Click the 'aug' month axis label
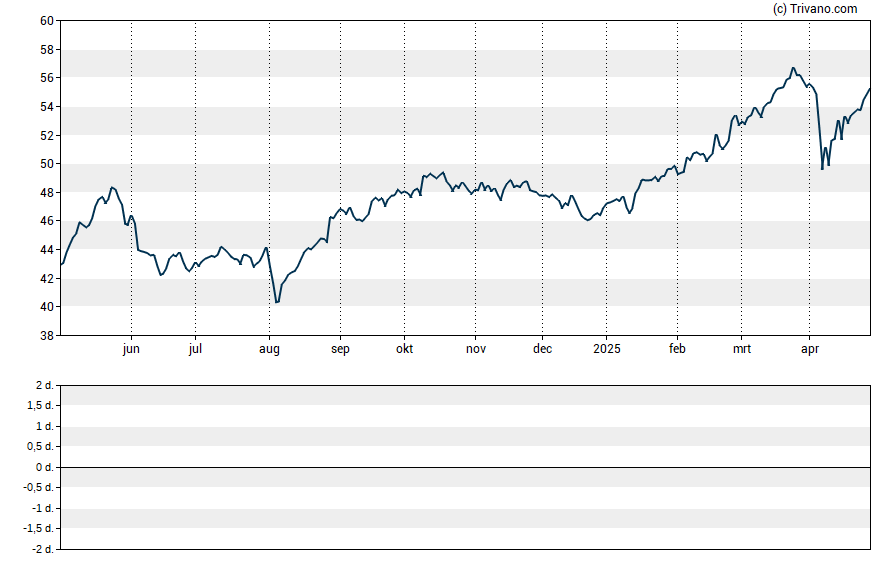Image resolution: width=888 pixels, height=565 pixels. coord(269,349)
